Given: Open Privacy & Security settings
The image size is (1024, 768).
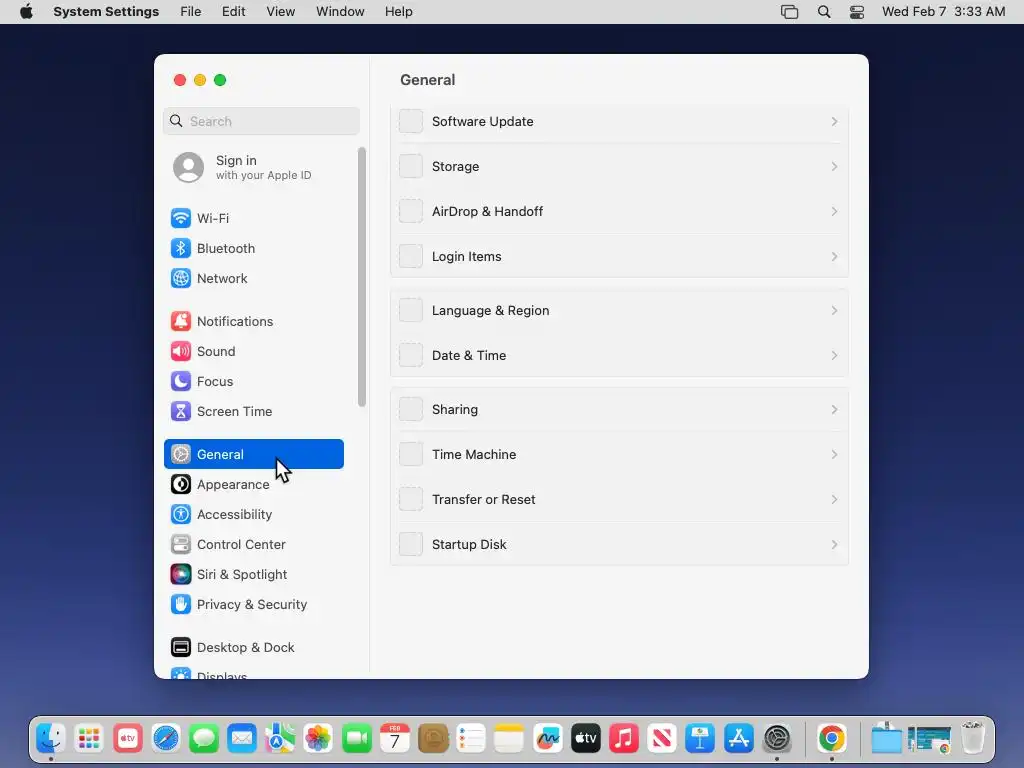Looking at the screenshot, I should [253, 605].
